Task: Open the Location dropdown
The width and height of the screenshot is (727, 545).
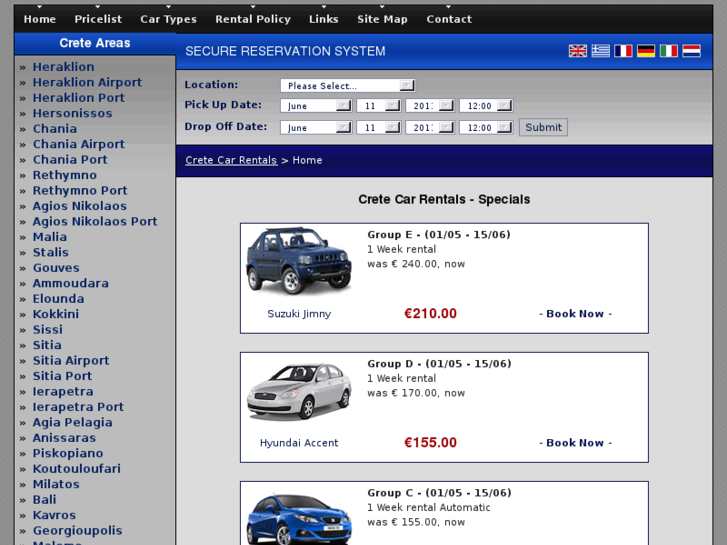Action: click(x=347, y=85)
